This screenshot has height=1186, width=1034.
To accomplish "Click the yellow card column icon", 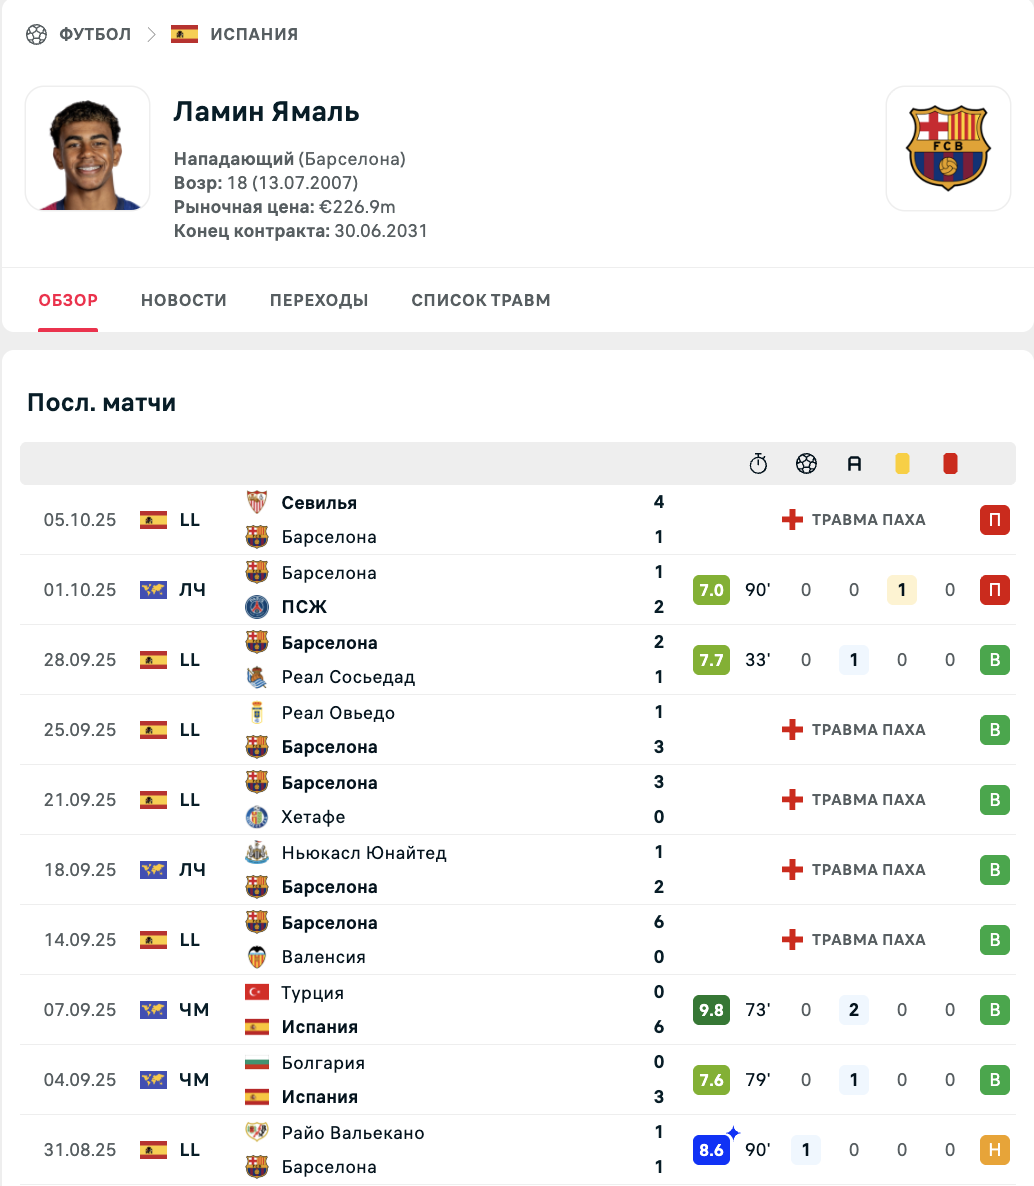I will tap(902, 464).
